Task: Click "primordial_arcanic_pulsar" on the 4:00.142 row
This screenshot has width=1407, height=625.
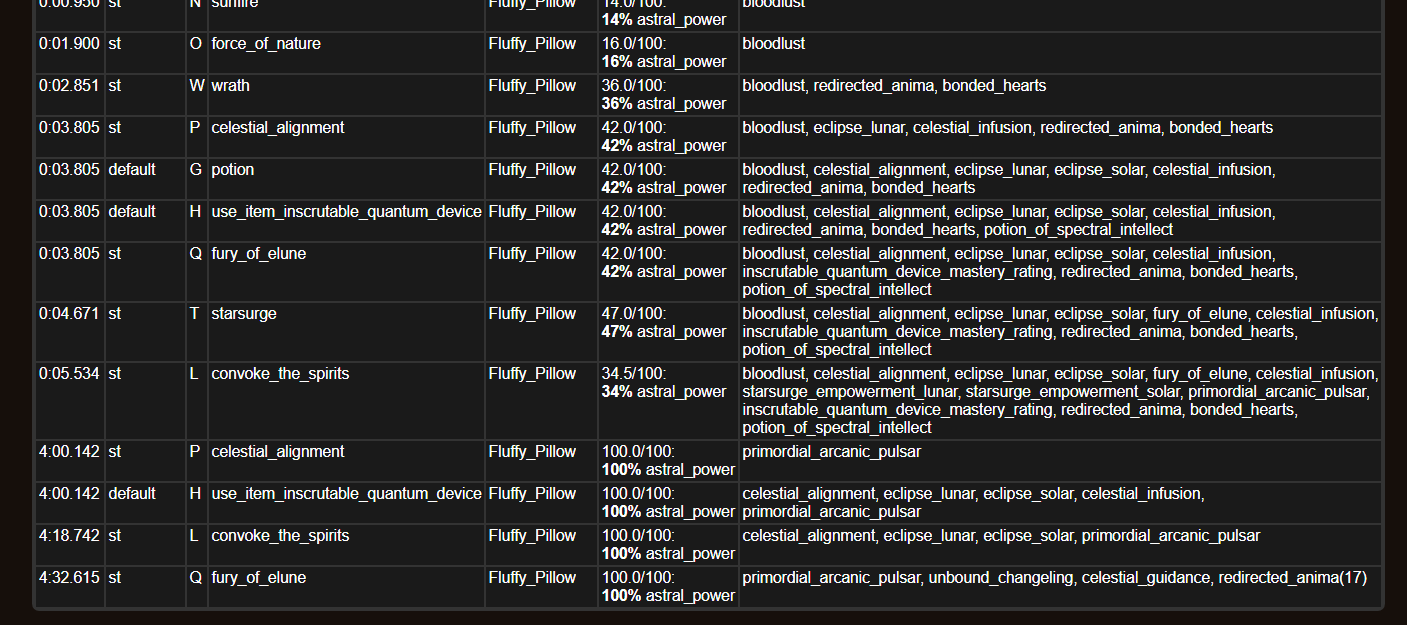Action: coord(830,451)
